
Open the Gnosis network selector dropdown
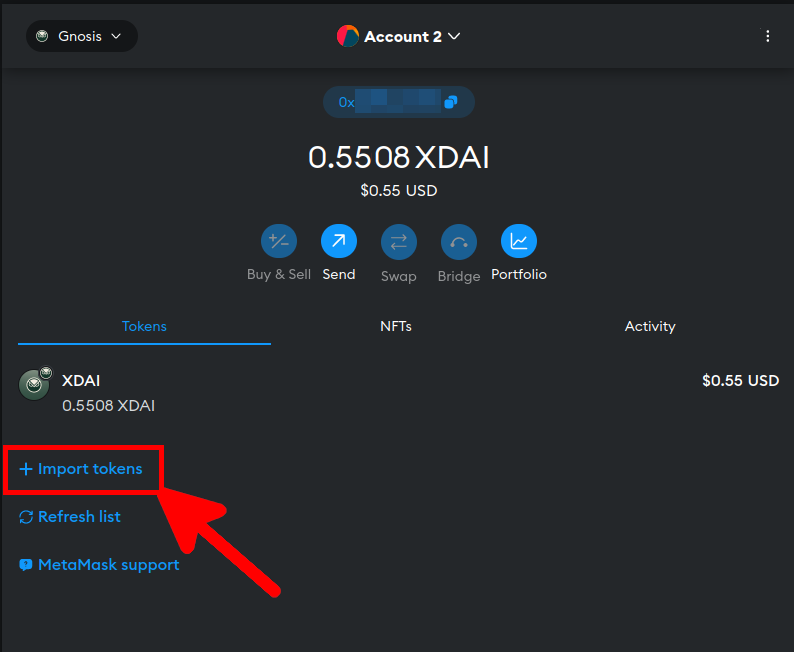click(x=81, y=36)
